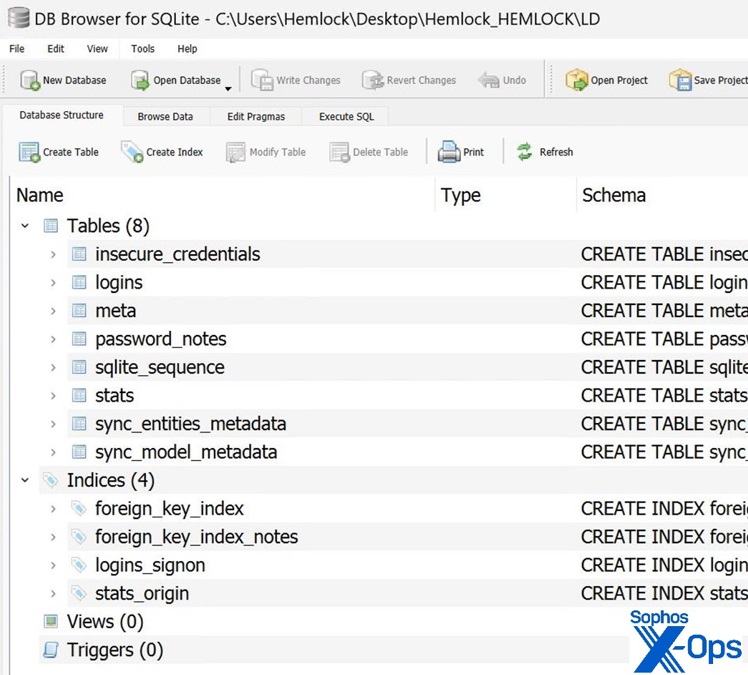Click the CREATE TABLE schema text for logins

[664, 282]
